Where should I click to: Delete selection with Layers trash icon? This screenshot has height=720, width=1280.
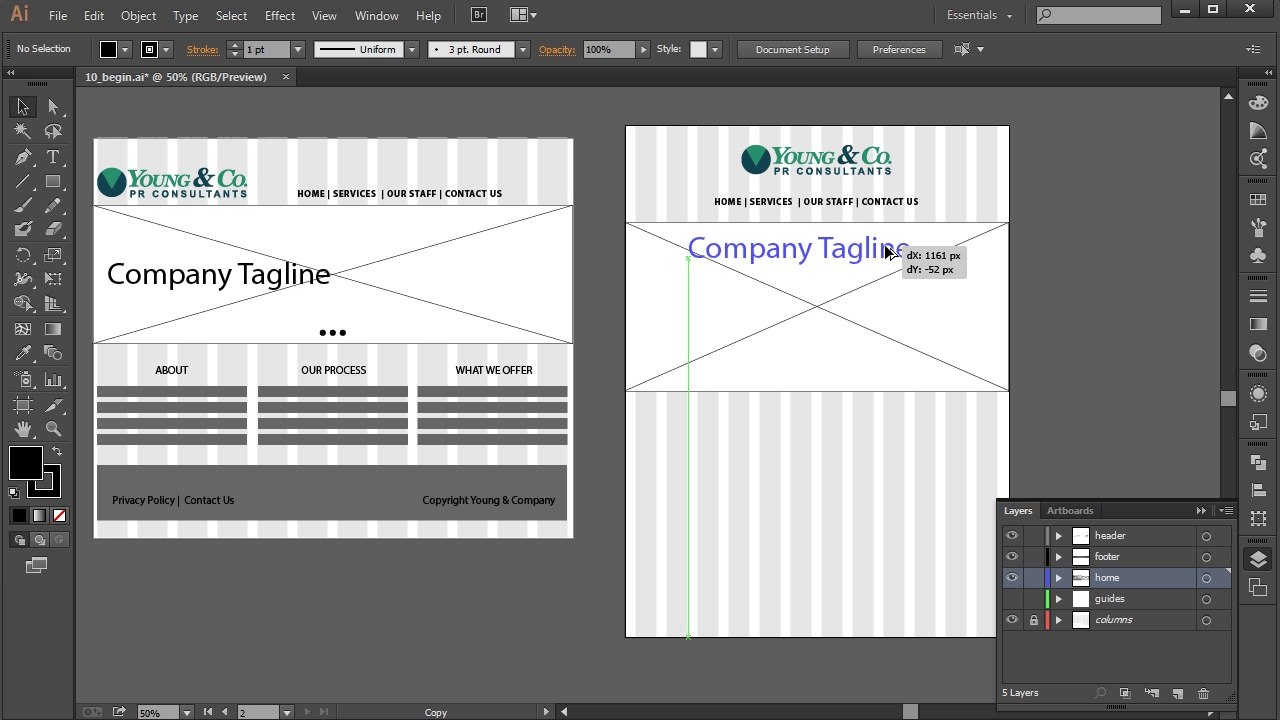coord(1203,693)
